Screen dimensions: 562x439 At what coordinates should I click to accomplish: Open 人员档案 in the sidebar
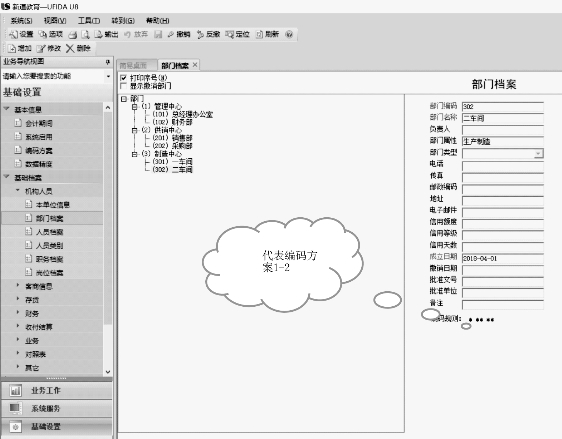49,232
